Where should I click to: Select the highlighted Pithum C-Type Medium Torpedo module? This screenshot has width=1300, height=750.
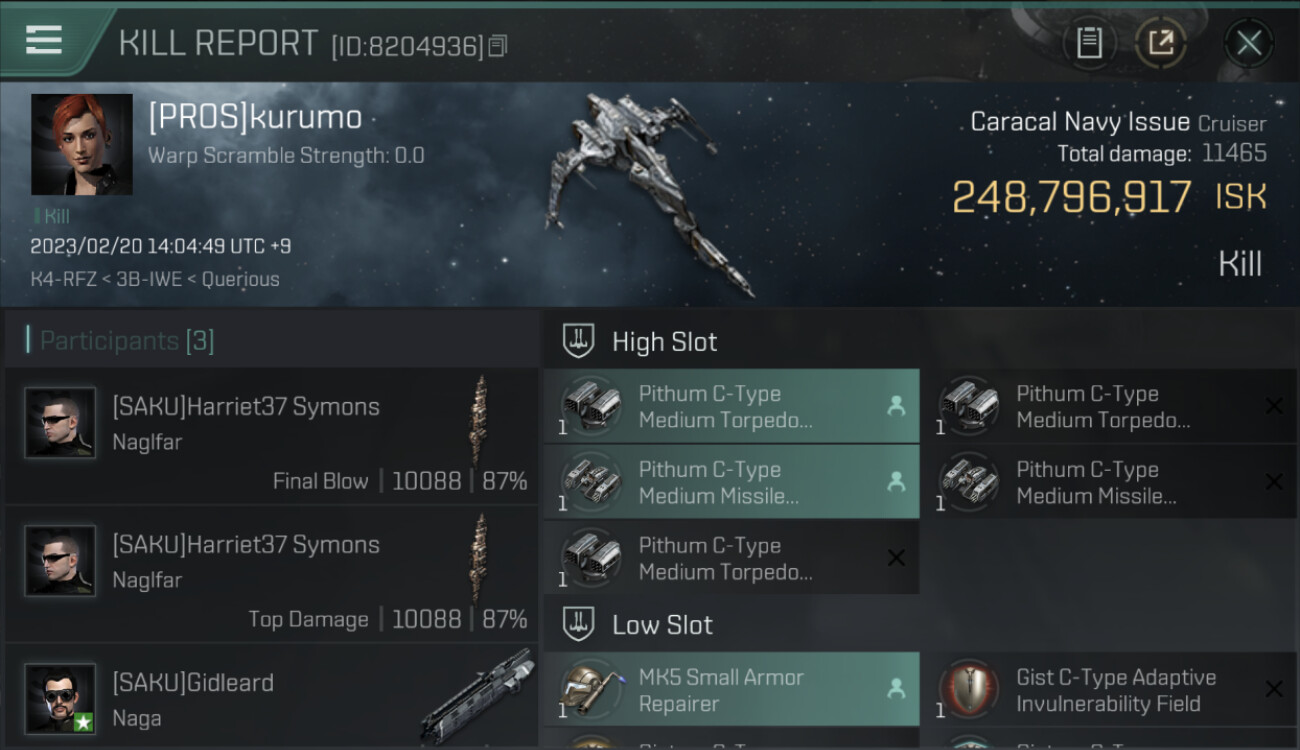tap(731, 406)
